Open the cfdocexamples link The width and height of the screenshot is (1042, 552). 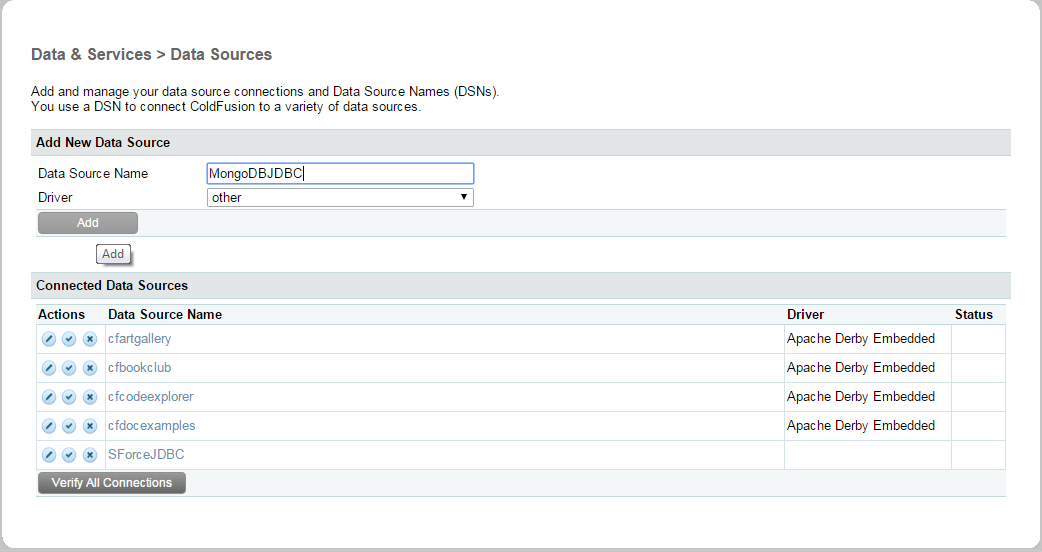[152, 426]
